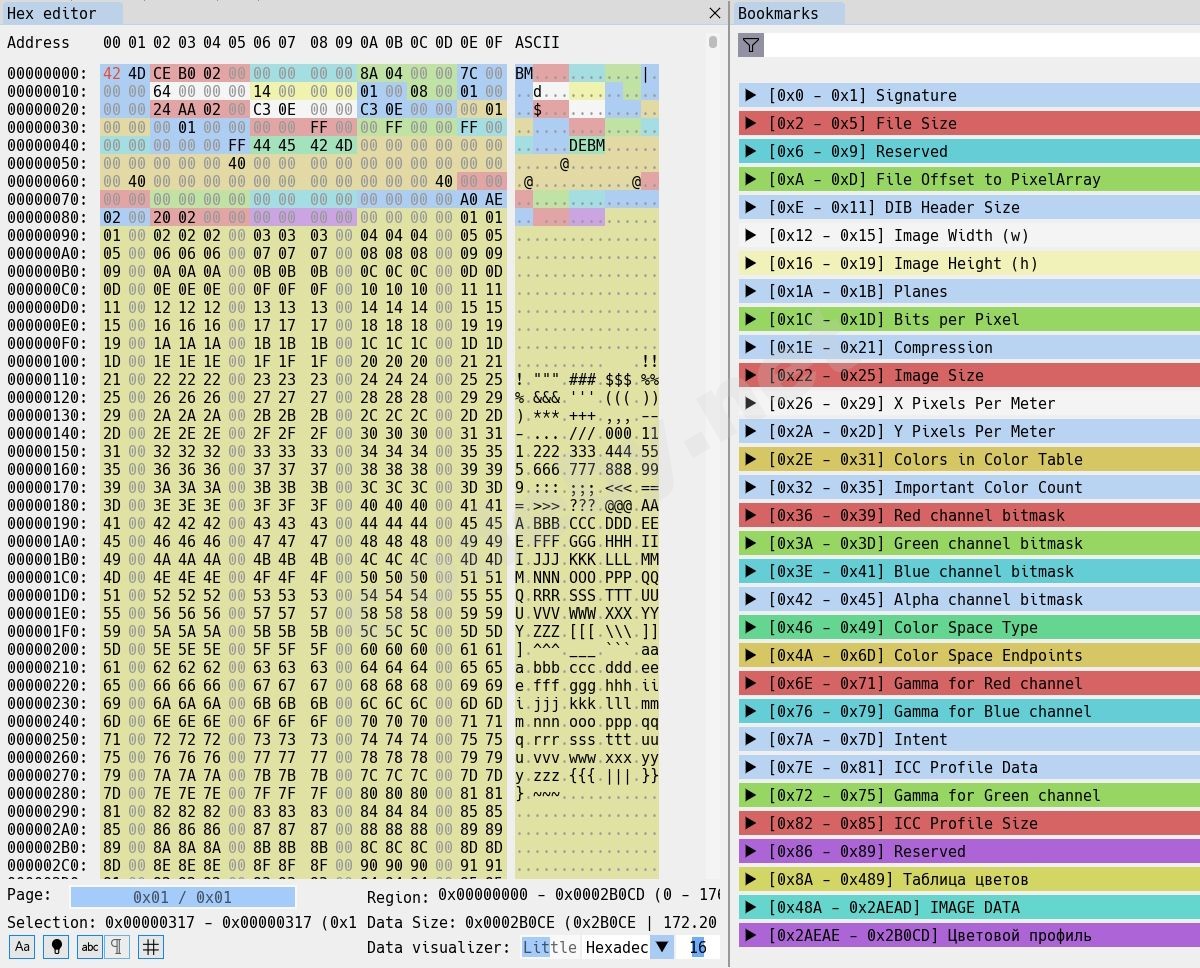Screen dimensions: 1200x968
Task: Select the Green channel bitmask bookmark
Action: tap(969, 543)
